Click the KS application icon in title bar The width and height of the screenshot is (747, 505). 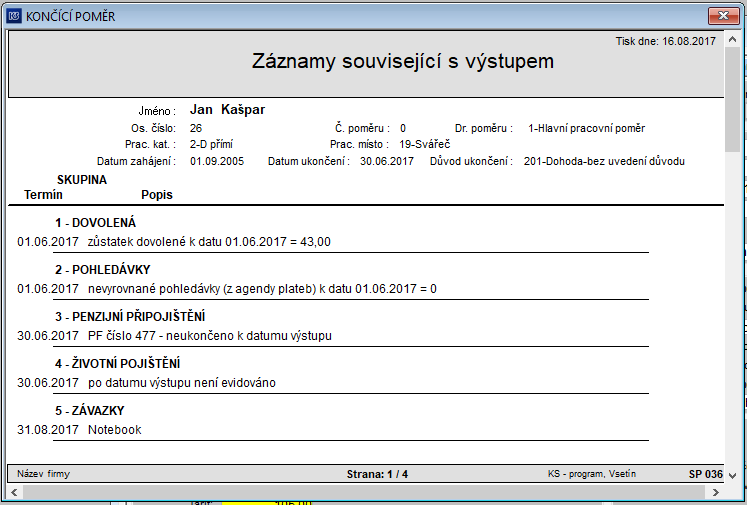14,16
